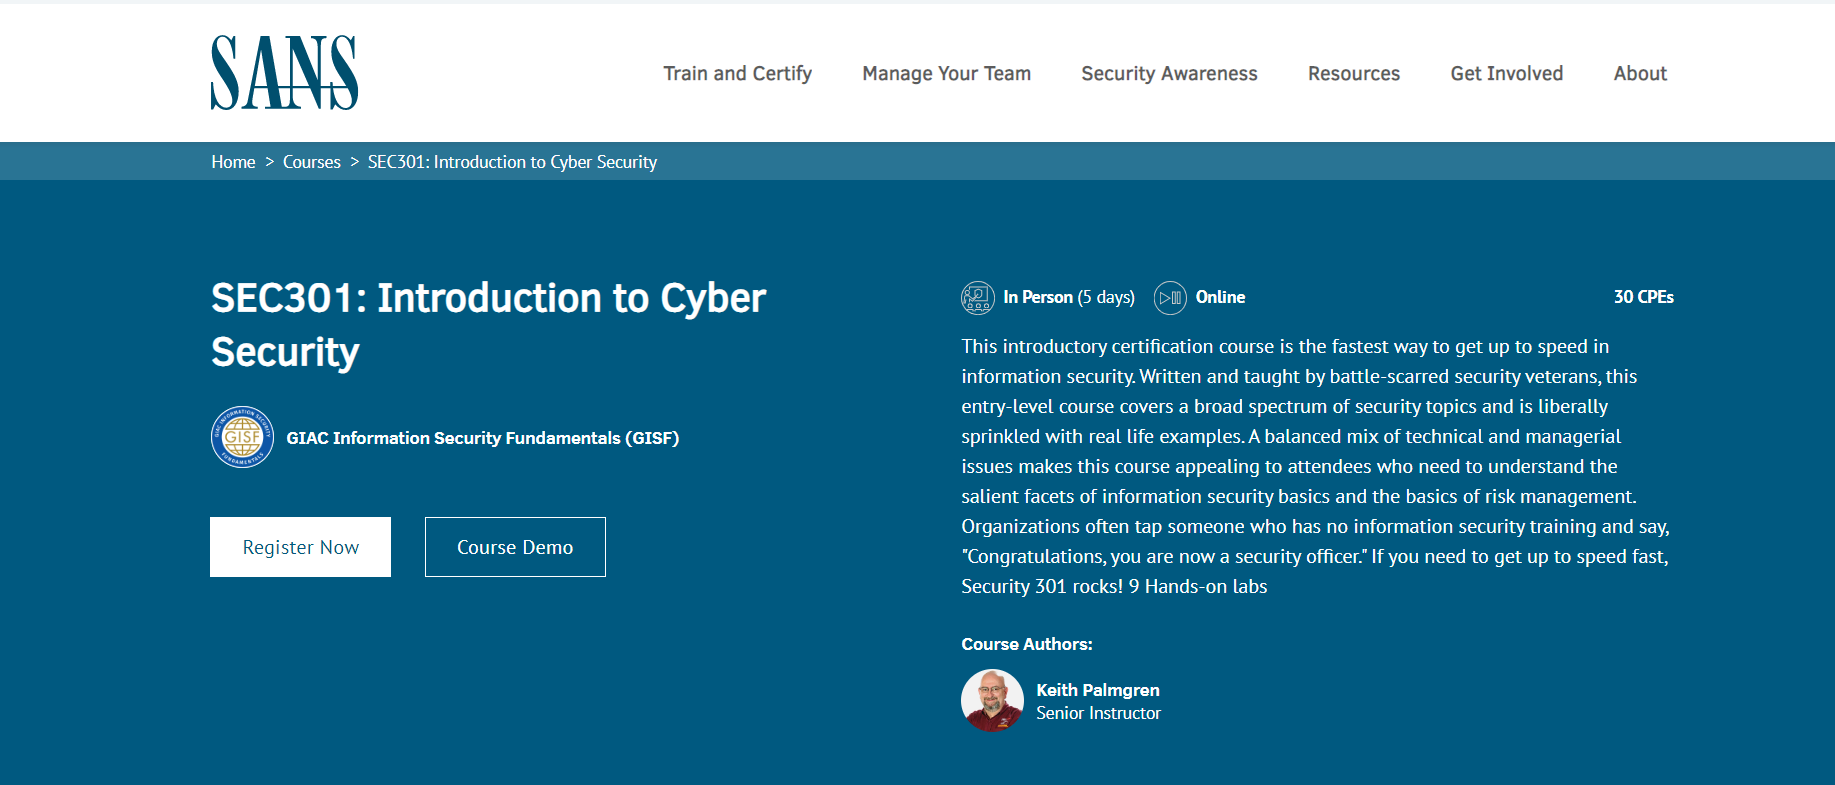This screenshot has height=785, width=1835.
Task: Click the In Person (5 days) label
Action: pos(1069,297)
